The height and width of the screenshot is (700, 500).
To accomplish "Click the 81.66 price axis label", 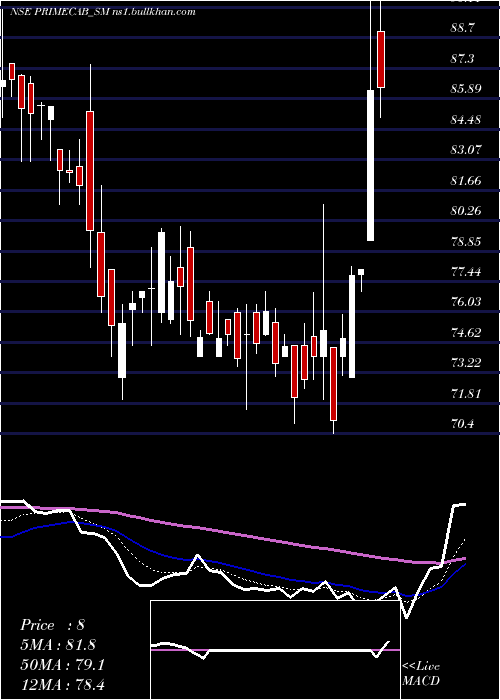I will 467,180.
